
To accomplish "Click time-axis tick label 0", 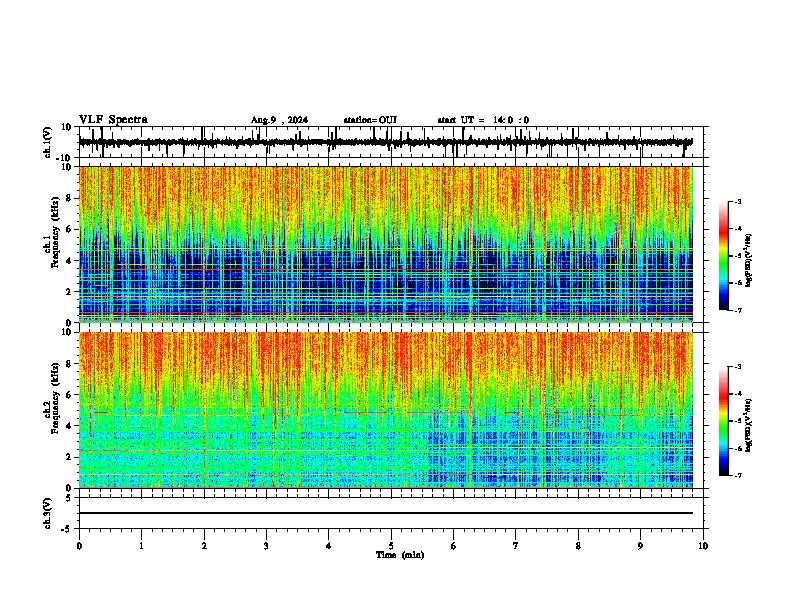I will [79, 546].
